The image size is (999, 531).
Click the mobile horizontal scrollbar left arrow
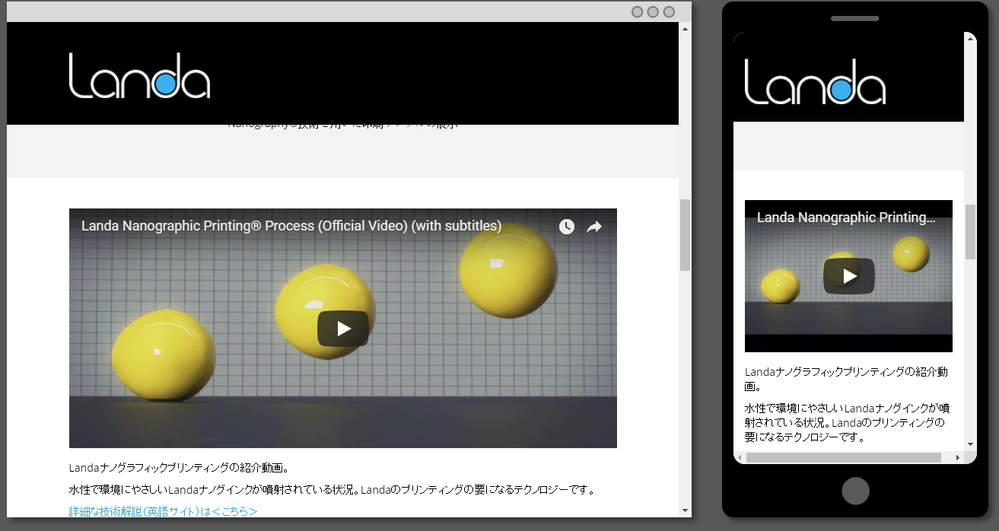coord(740,458)
